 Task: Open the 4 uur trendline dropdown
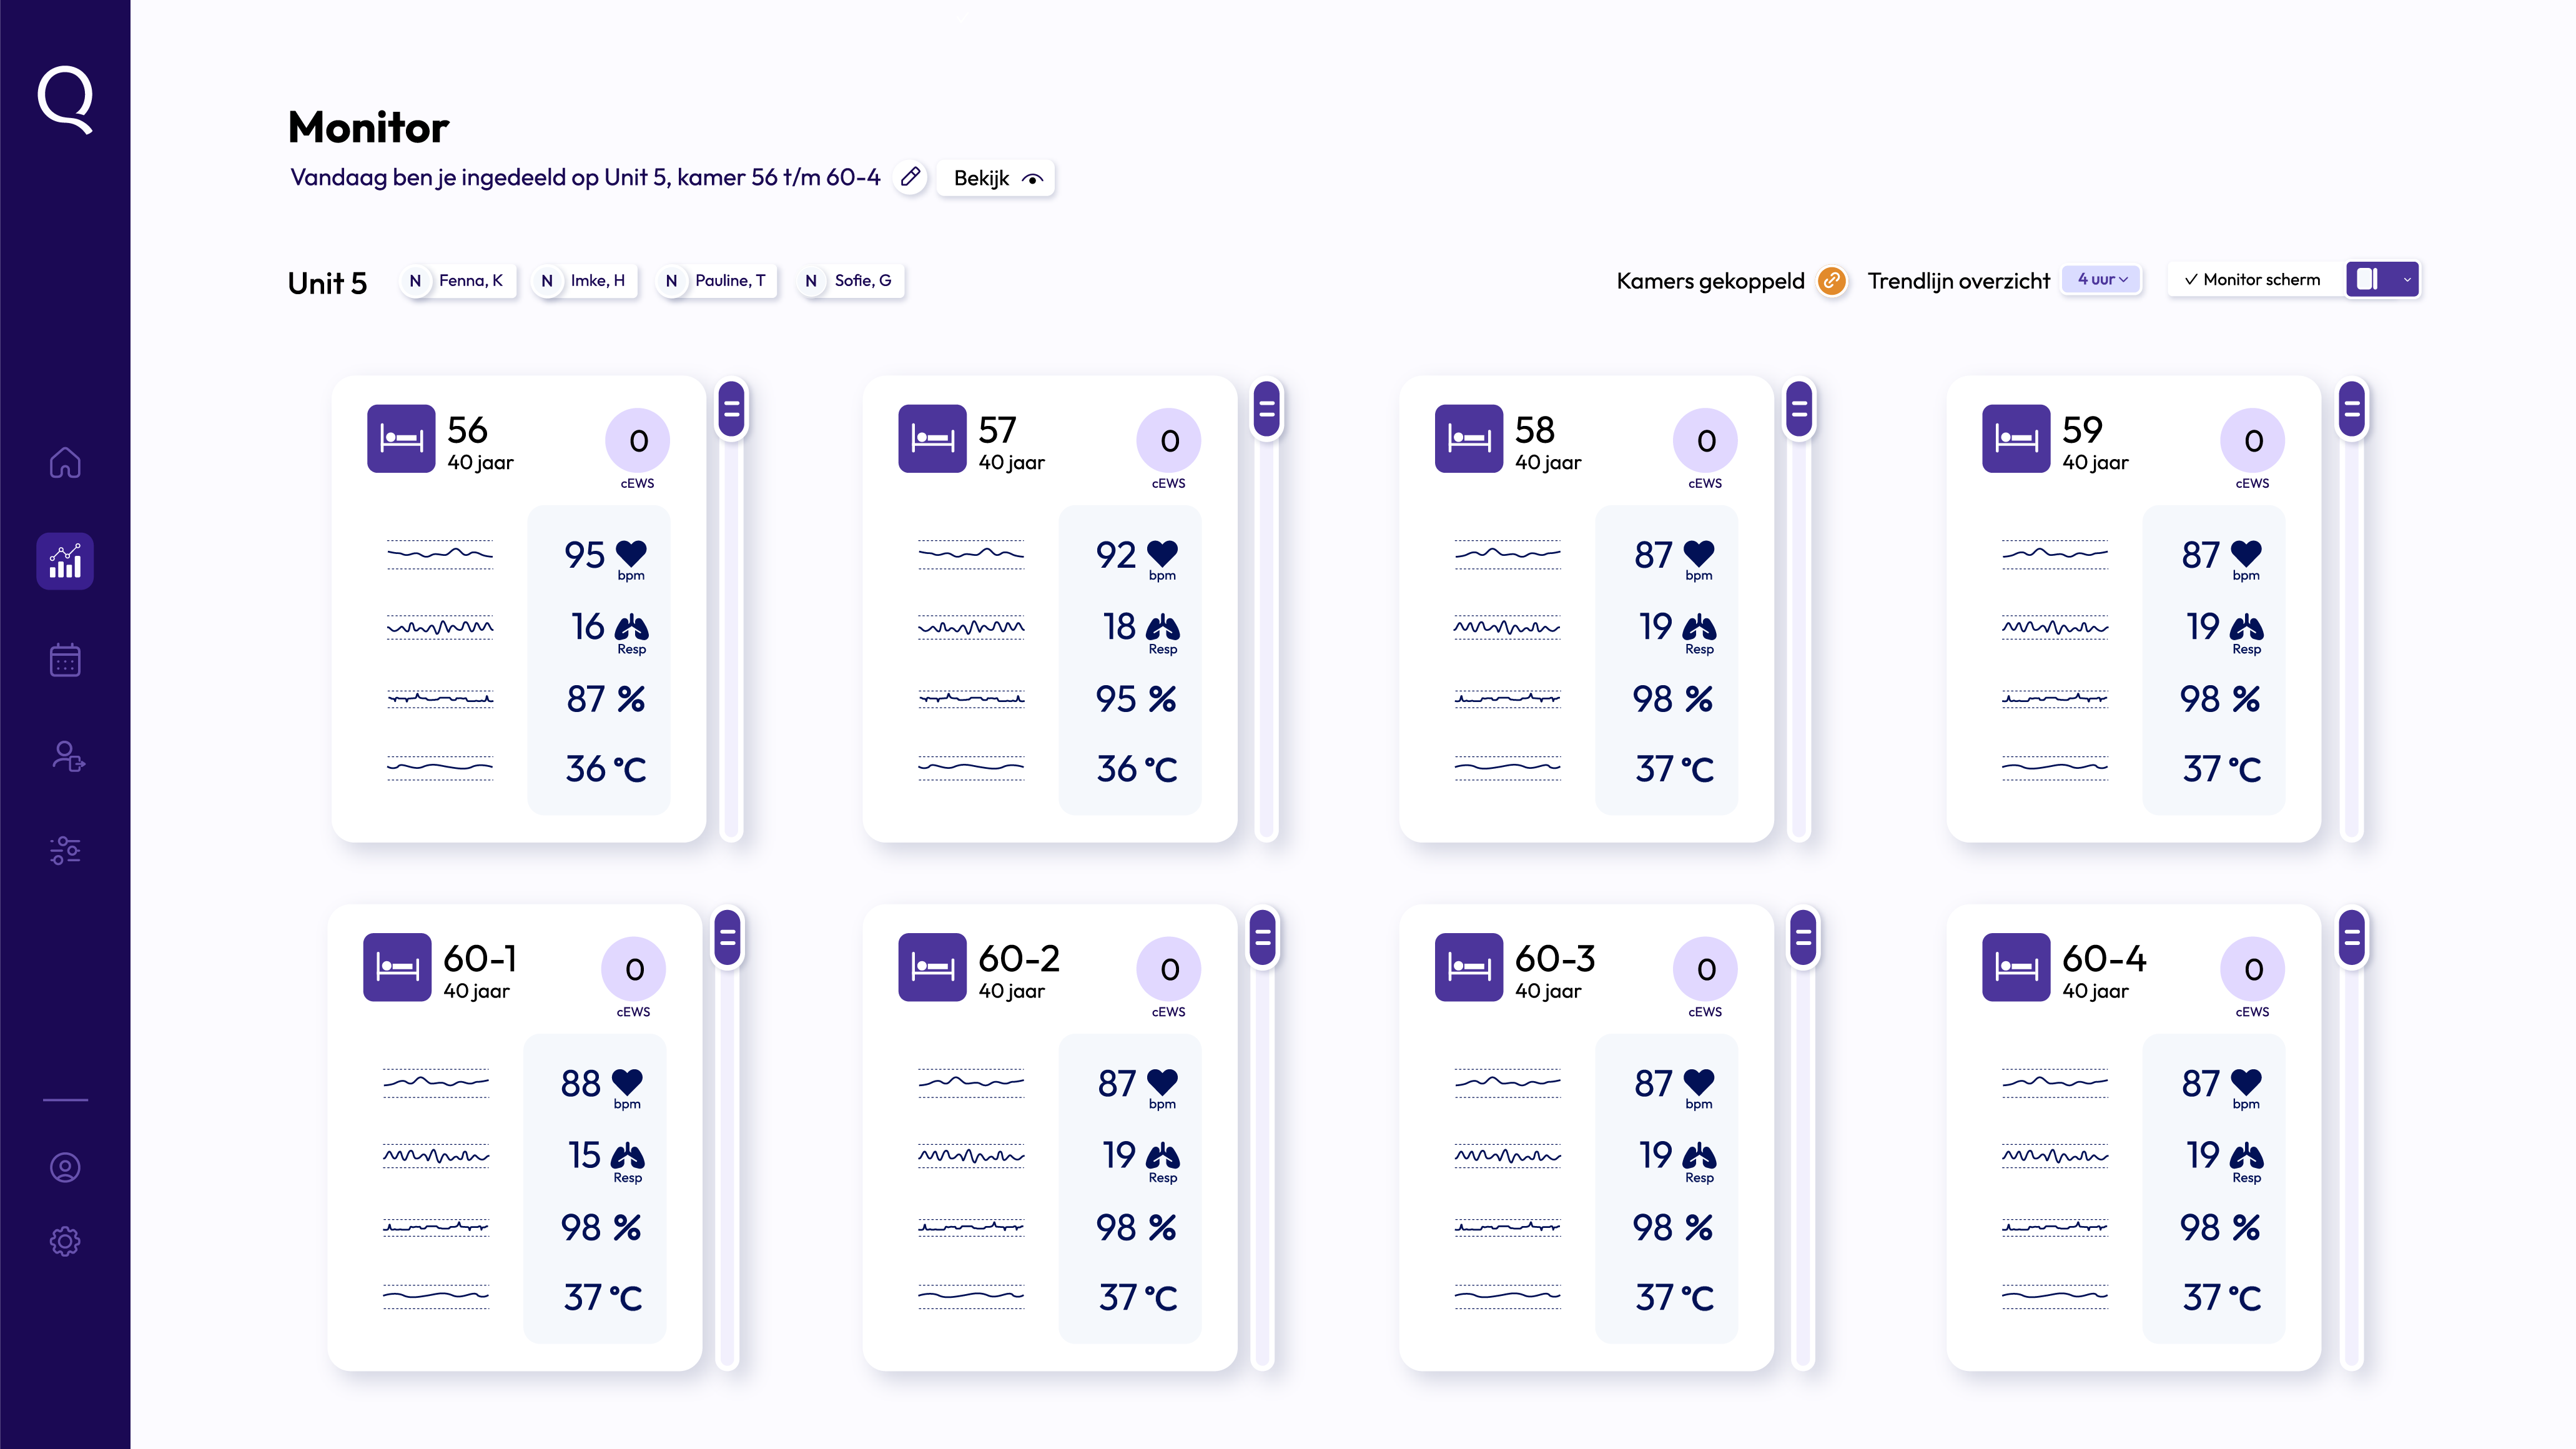point(2102,280)
